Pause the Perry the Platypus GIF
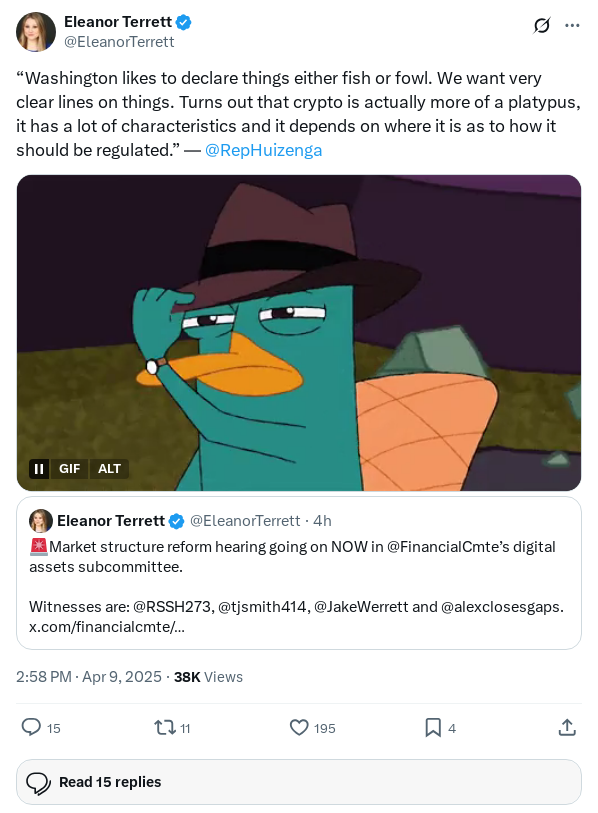 pos(38,468)
